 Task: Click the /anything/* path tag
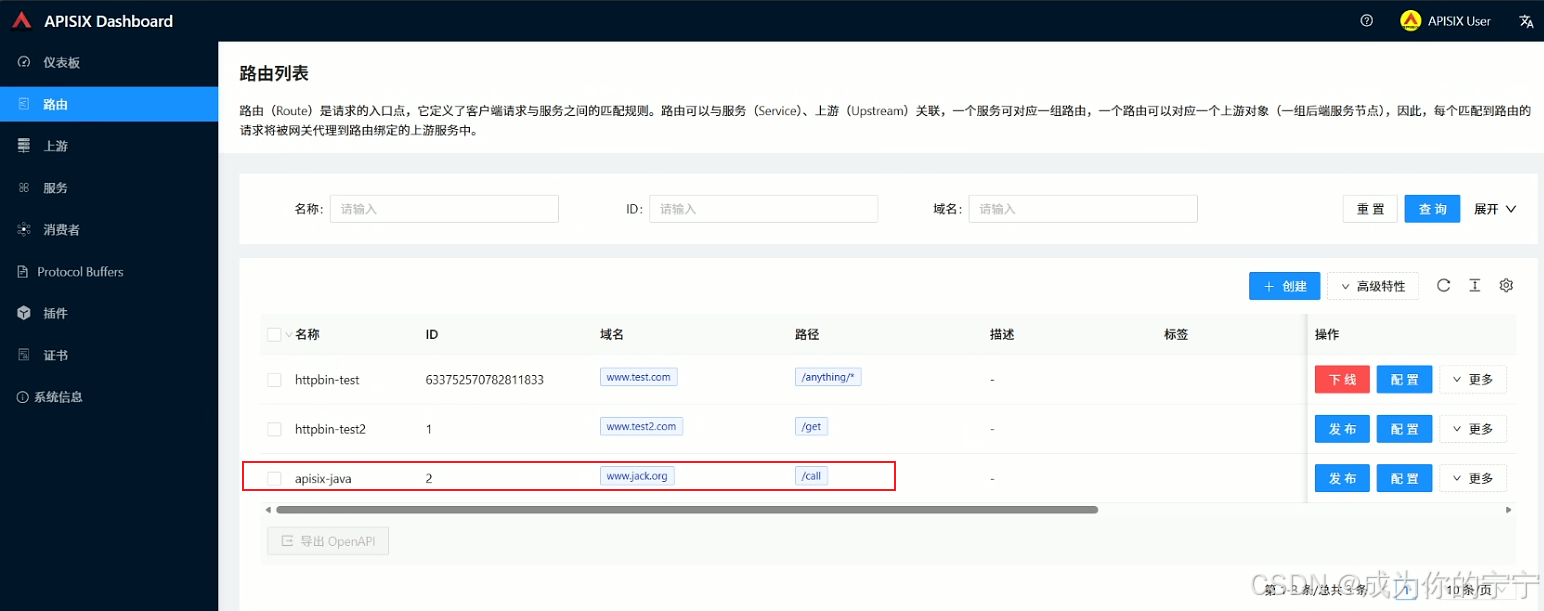828,377
